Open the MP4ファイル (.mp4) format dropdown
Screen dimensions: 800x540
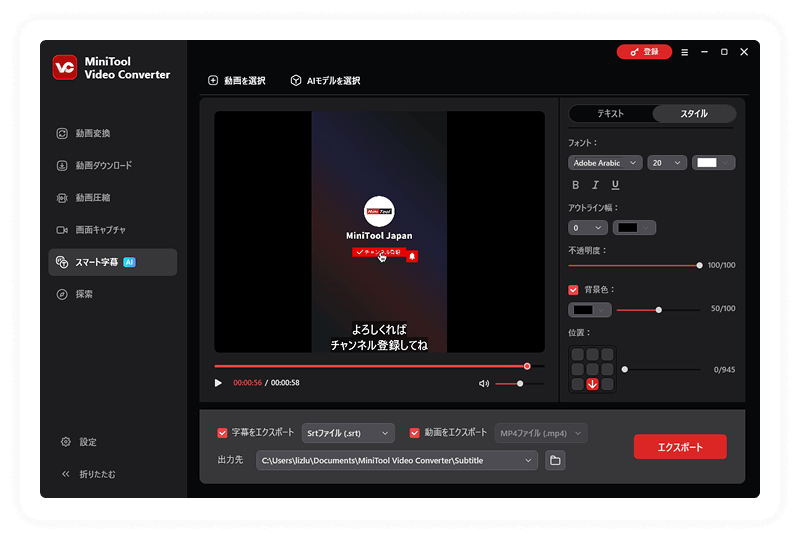coord(541,433)
